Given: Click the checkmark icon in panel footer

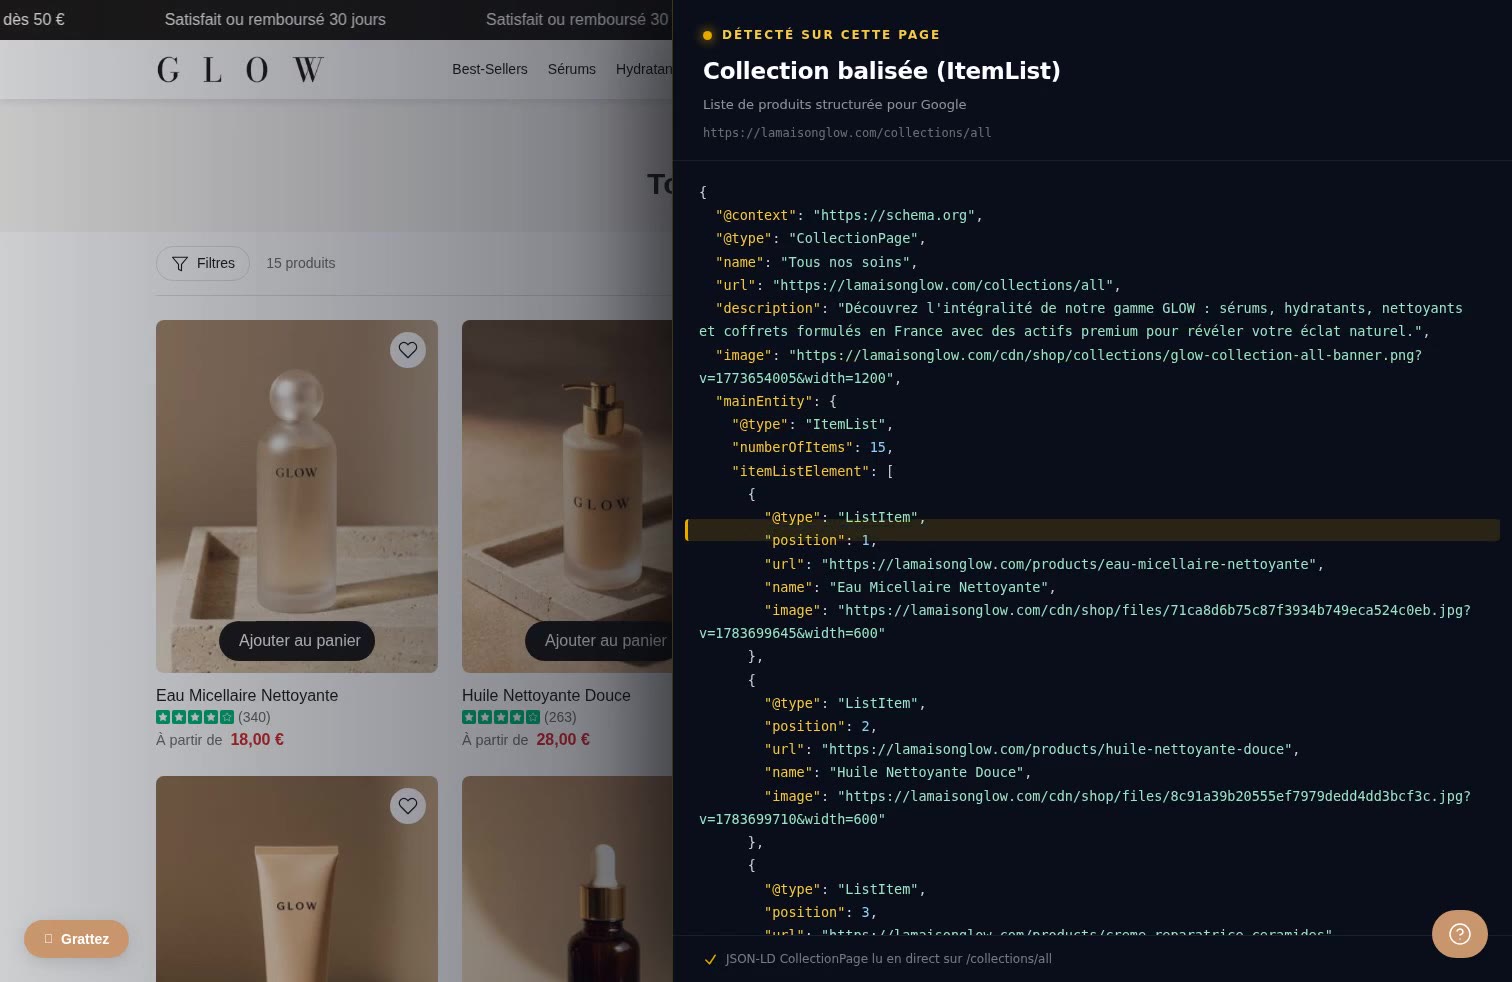Looking at the screenshot, I should pyautogui.click(x=710, y=959).
